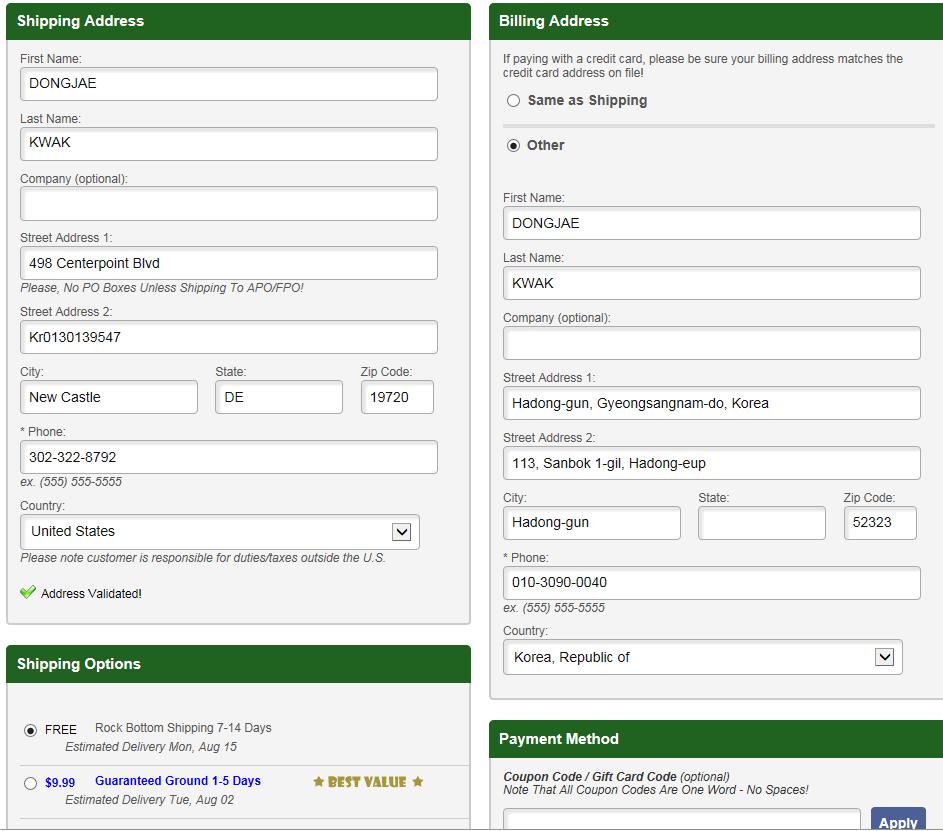Select the Other billing address option
Viewport: 943px width, 831px height.
pyautogui.click(x=514, y=145)
